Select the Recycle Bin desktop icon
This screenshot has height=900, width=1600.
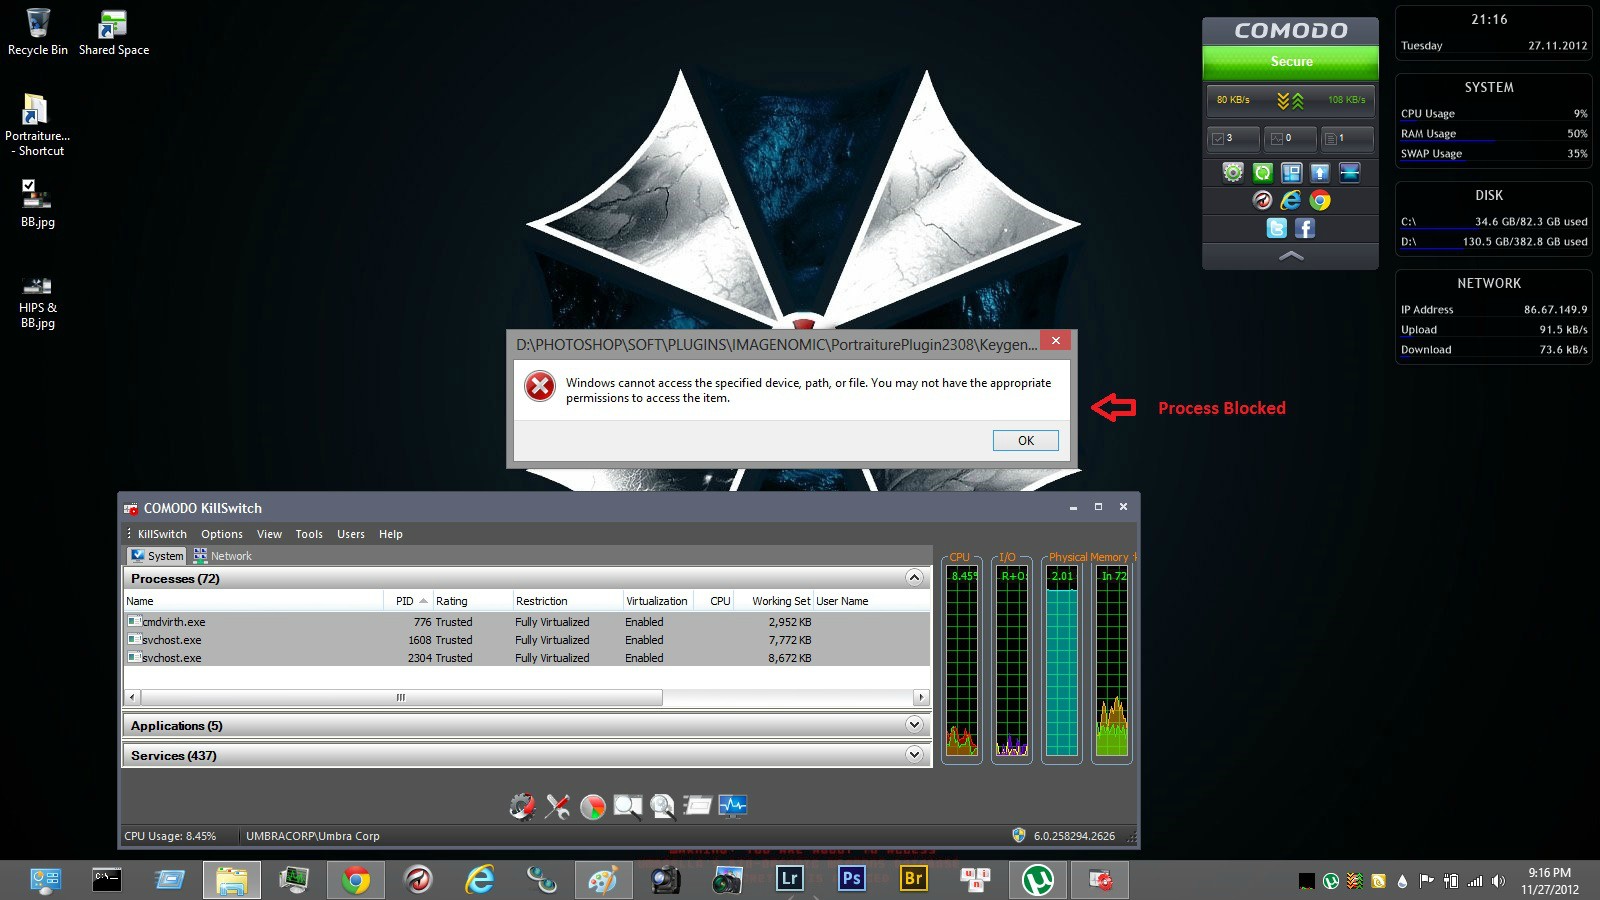[x=38, y=32]
